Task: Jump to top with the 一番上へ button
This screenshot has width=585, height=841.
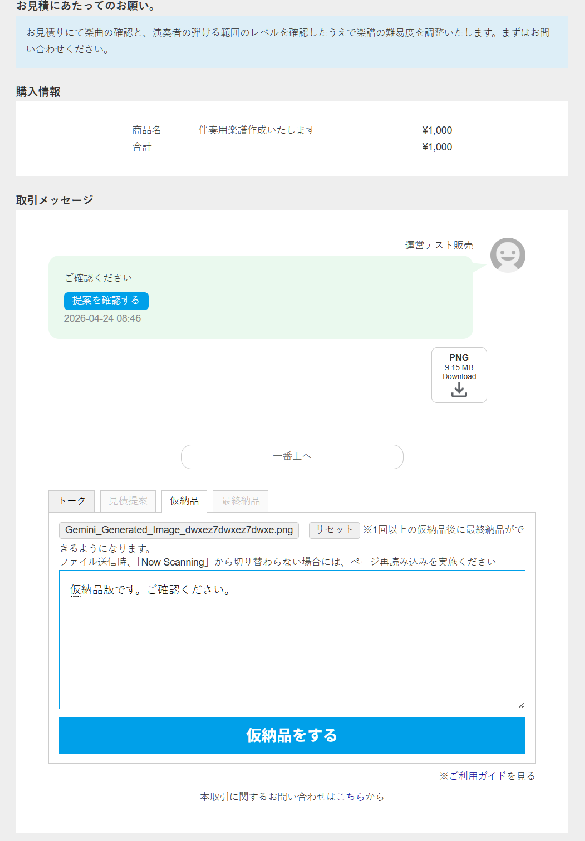Action: 292,456
